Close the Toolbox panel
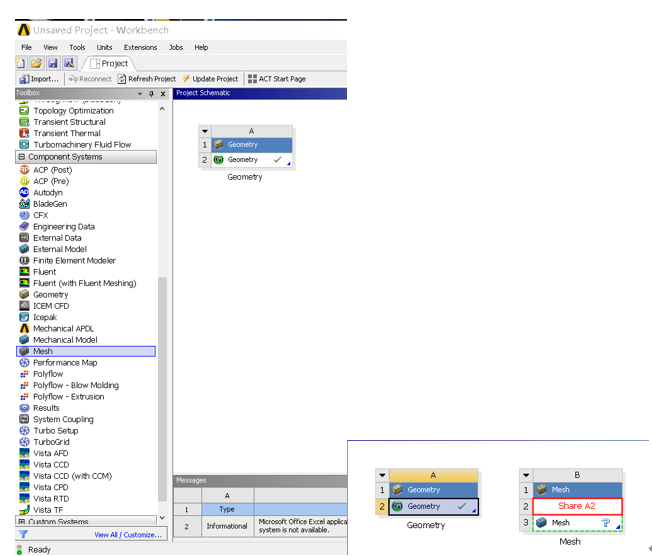652x556 pixels. (163, 94)
